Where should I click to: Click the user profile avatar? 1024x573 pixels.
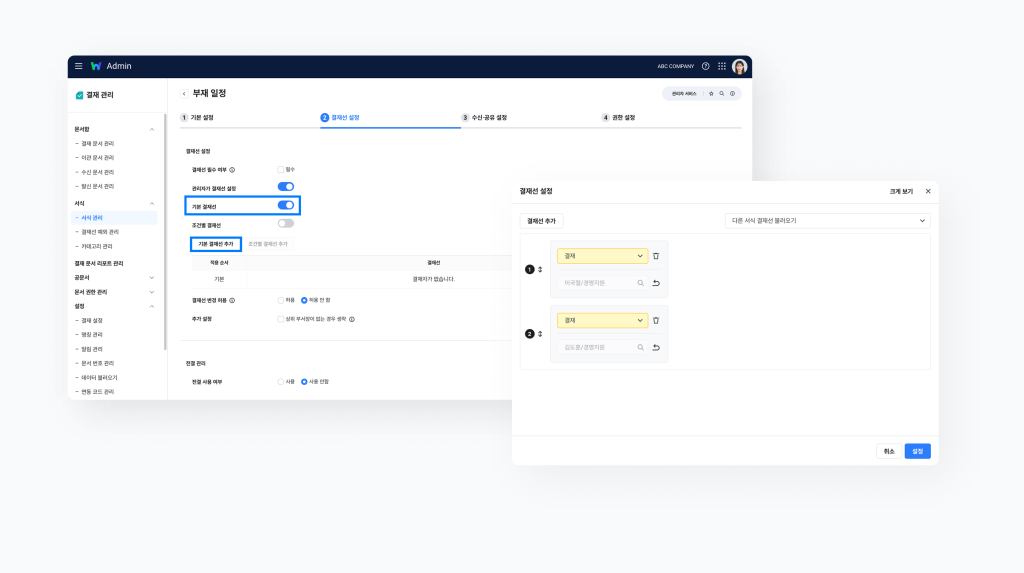(739, 66)
